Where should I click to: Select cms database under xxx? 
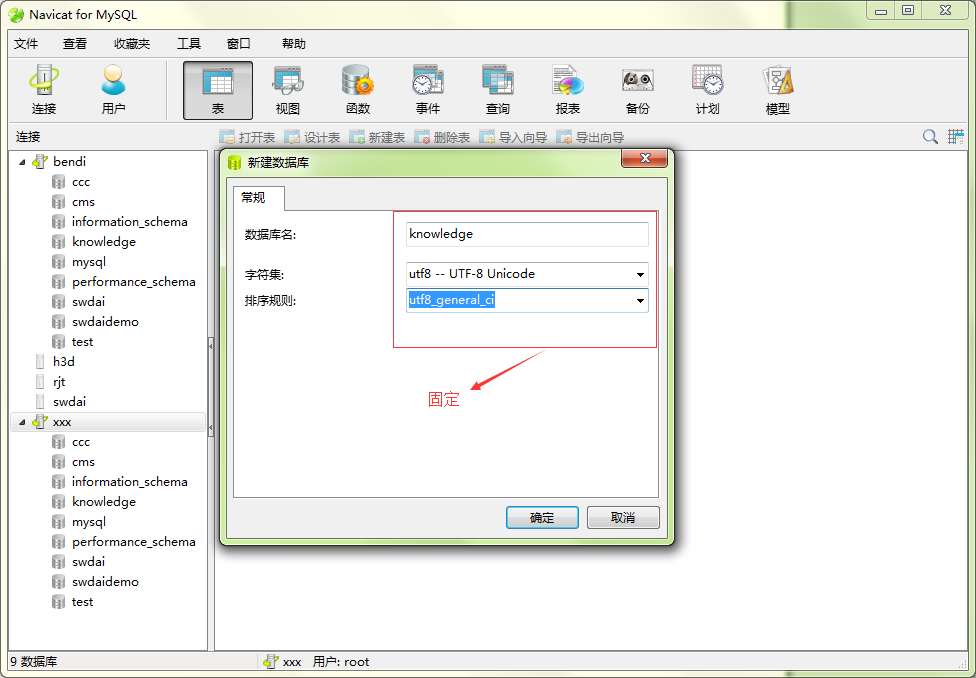[83, 462]
